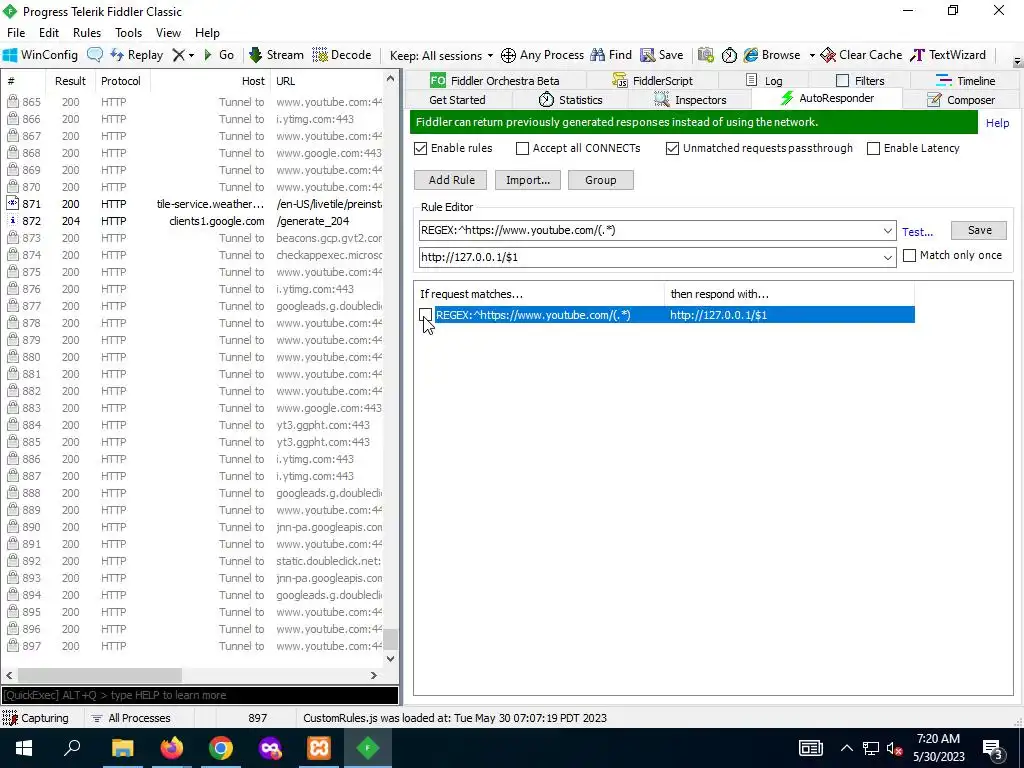The image size is (1024, 768).
Task: Open Chrome from the taskbar
Action: click(x=221, y=748)
